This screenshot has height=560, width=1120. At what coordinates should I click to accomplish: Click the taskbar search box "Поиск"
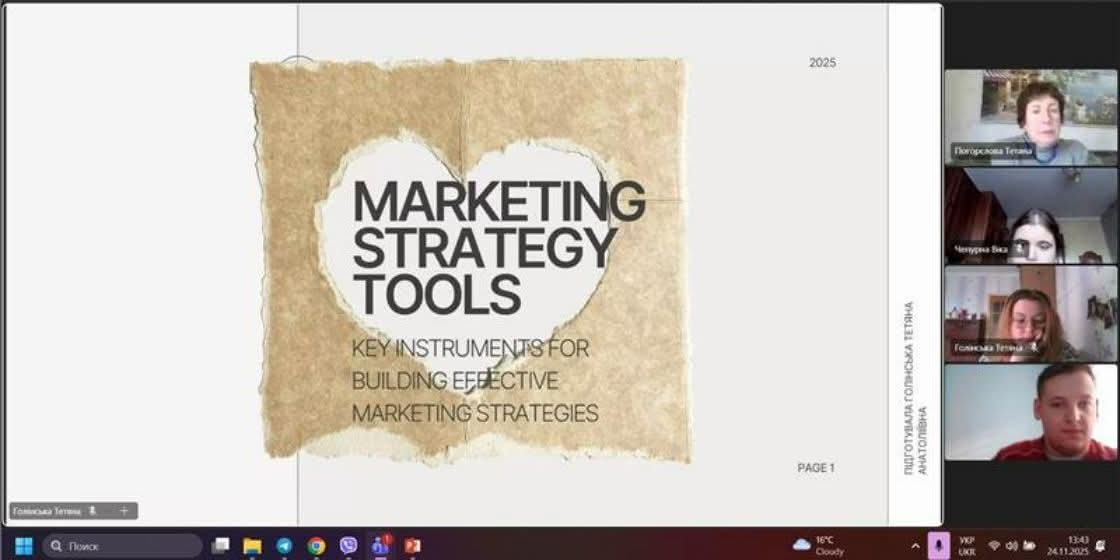[122, 546]
